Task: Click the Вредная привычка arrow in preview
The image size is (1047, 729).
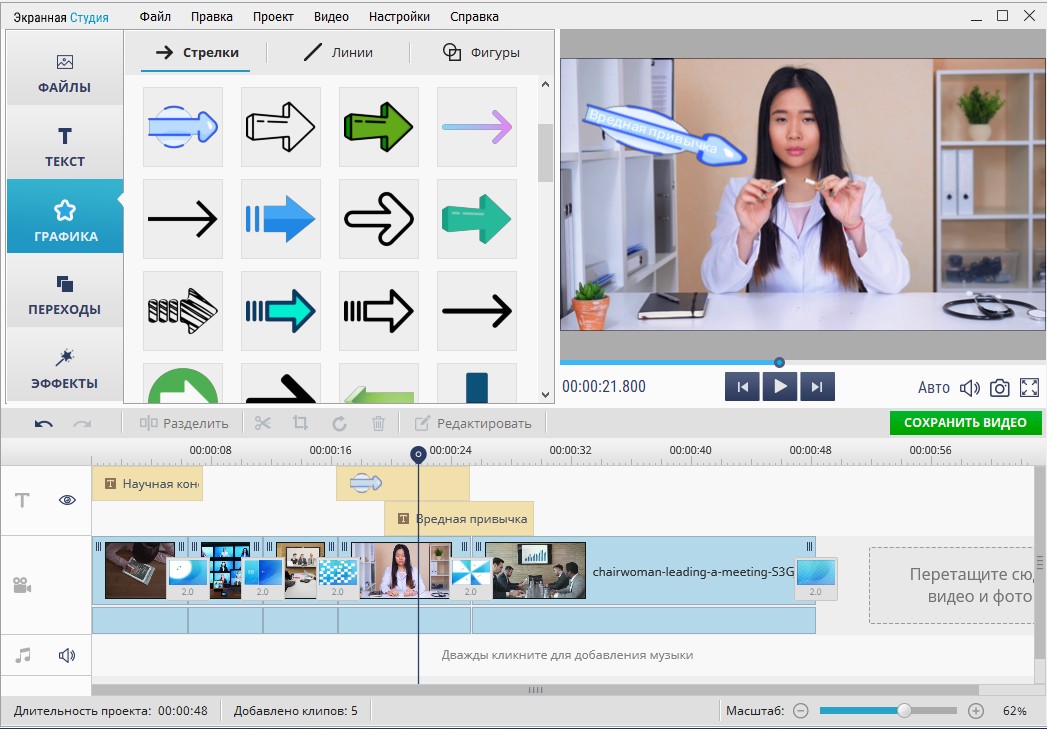Action: [666, 135]
